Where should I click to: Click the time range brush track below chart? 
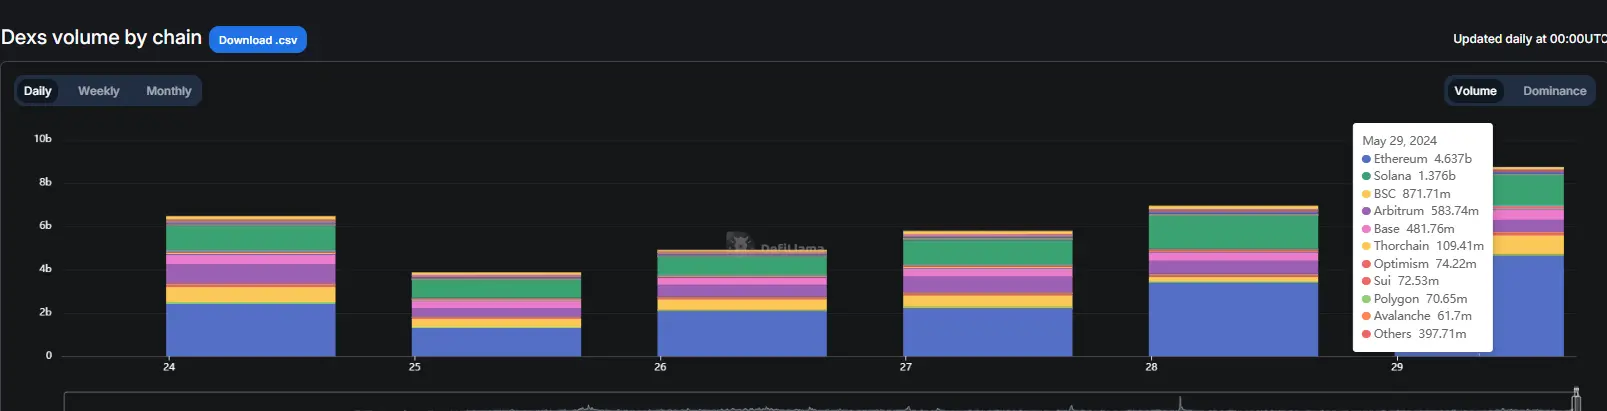(x=820, y=402)
